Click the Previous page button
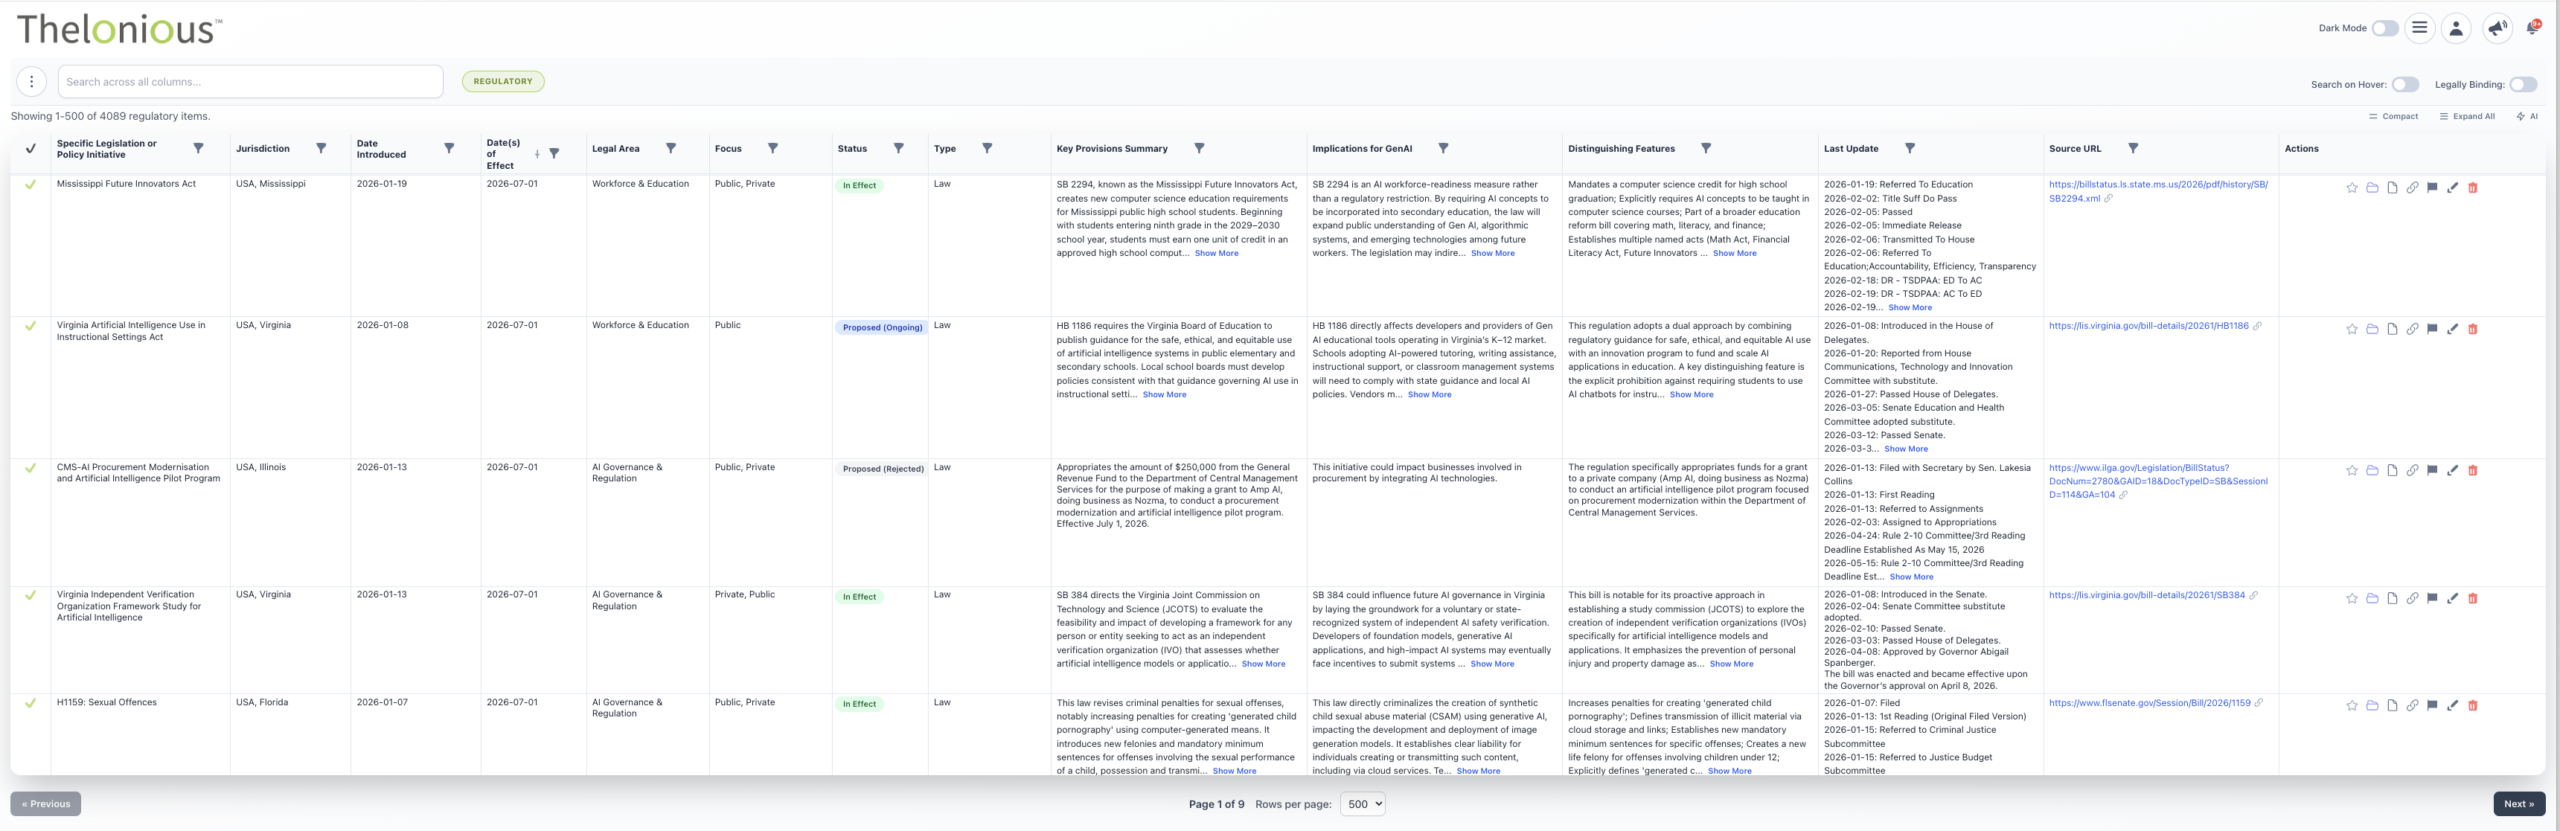The image size is (2560, 831). click(46, 804)
